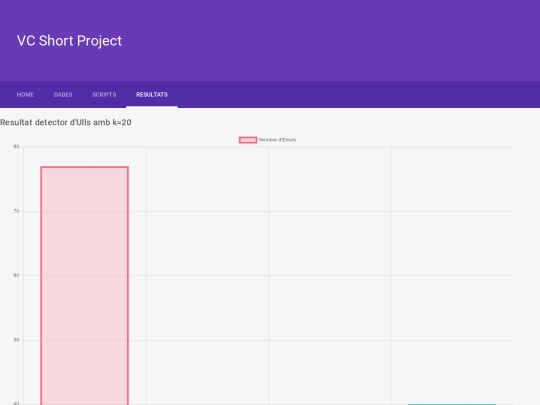
Task: Open the HOME tab
Action: [25, 94]
